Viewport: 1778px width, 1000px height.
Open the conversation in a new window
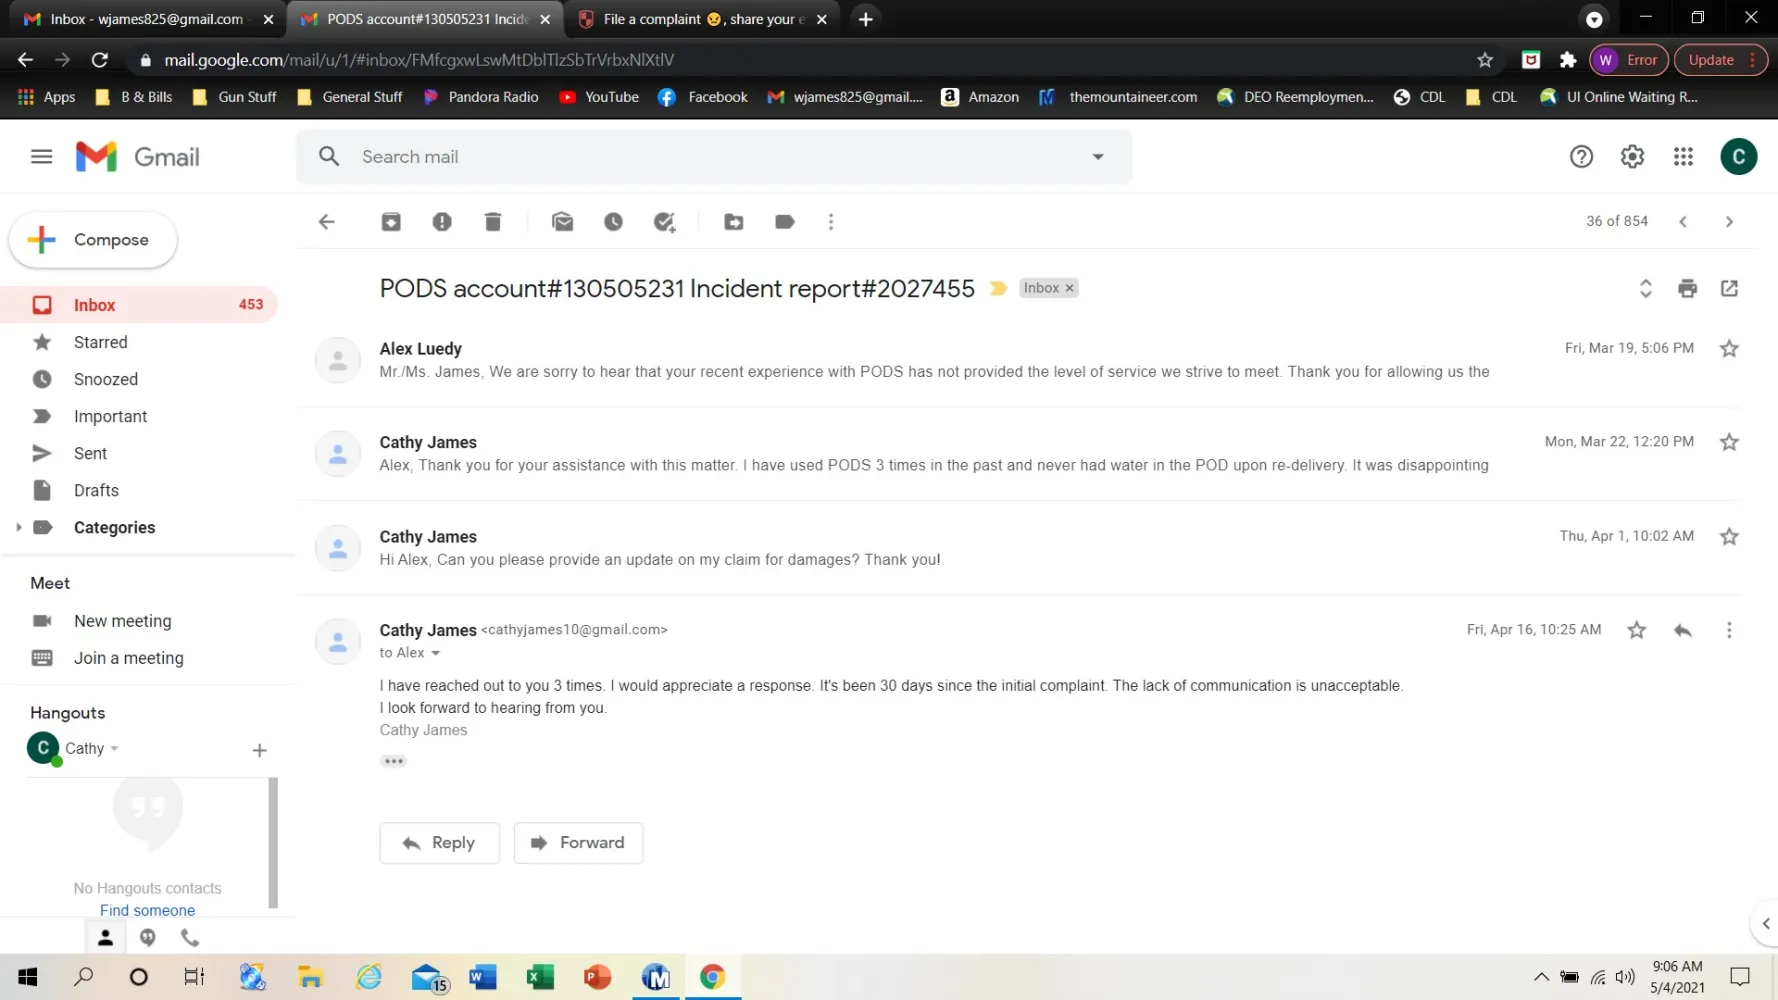pyautogui.click(x=1729, y=289)
